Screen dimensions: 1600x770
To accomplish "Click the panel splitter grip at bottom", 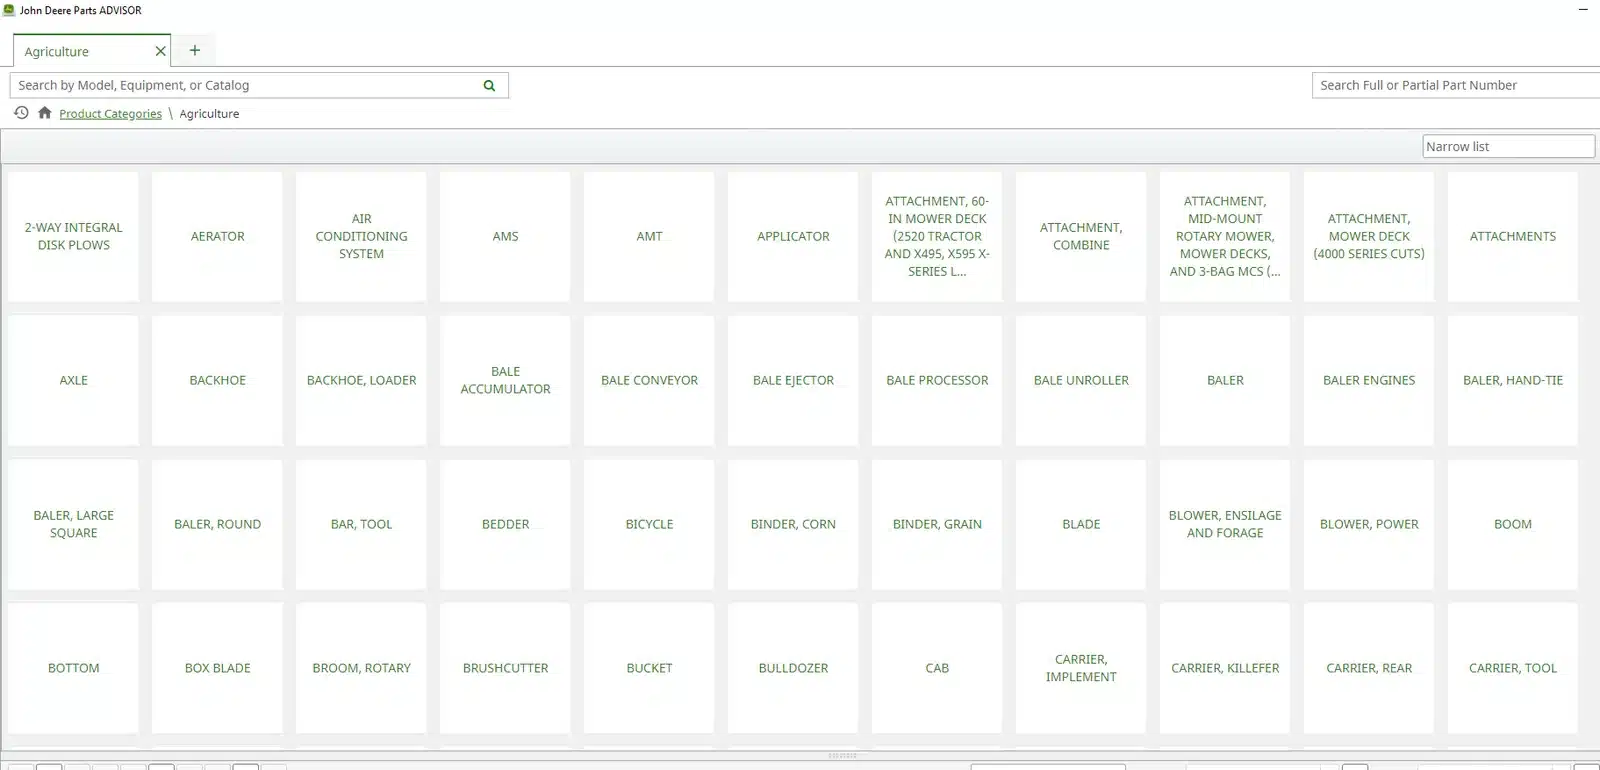I will pos(842,756).
